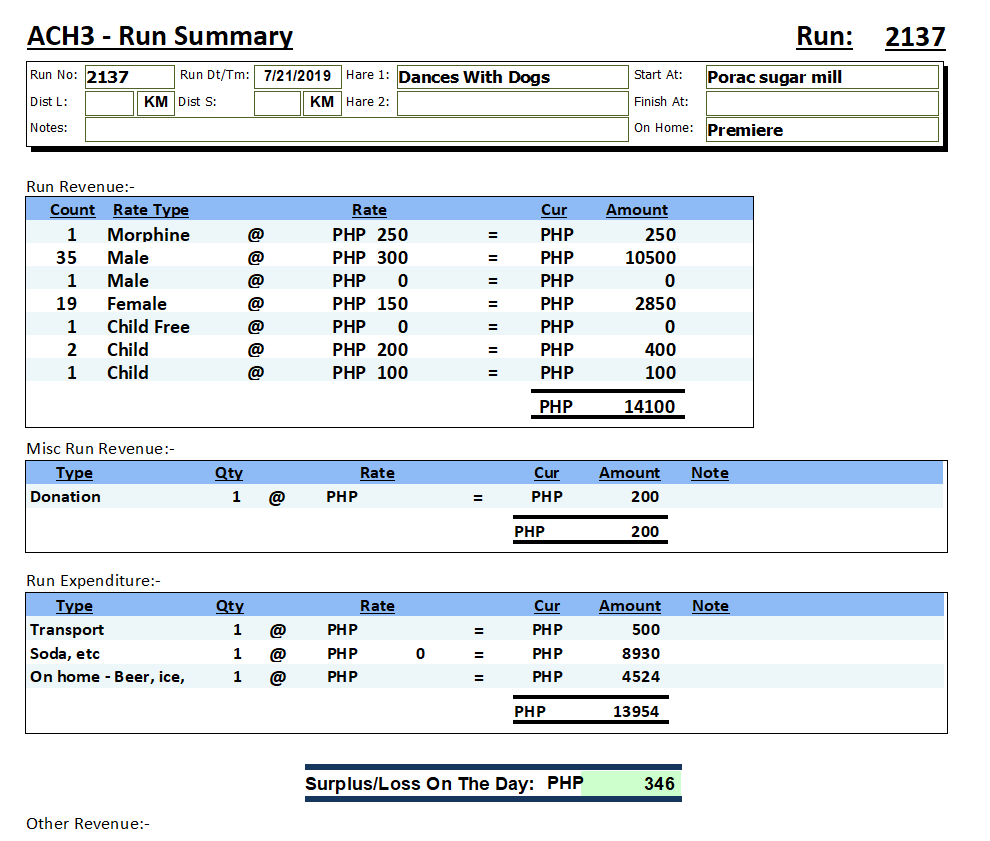Click the Note header in Run Expenditure
This screenshot has height=841, width=990.
[x=710, y=606]
